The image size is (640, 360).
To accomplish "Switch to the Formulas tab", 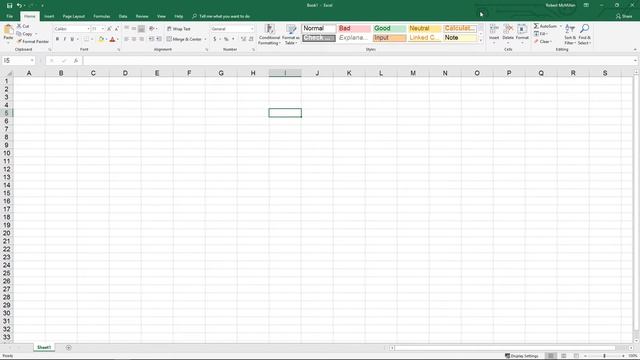I will pos(102,16).
